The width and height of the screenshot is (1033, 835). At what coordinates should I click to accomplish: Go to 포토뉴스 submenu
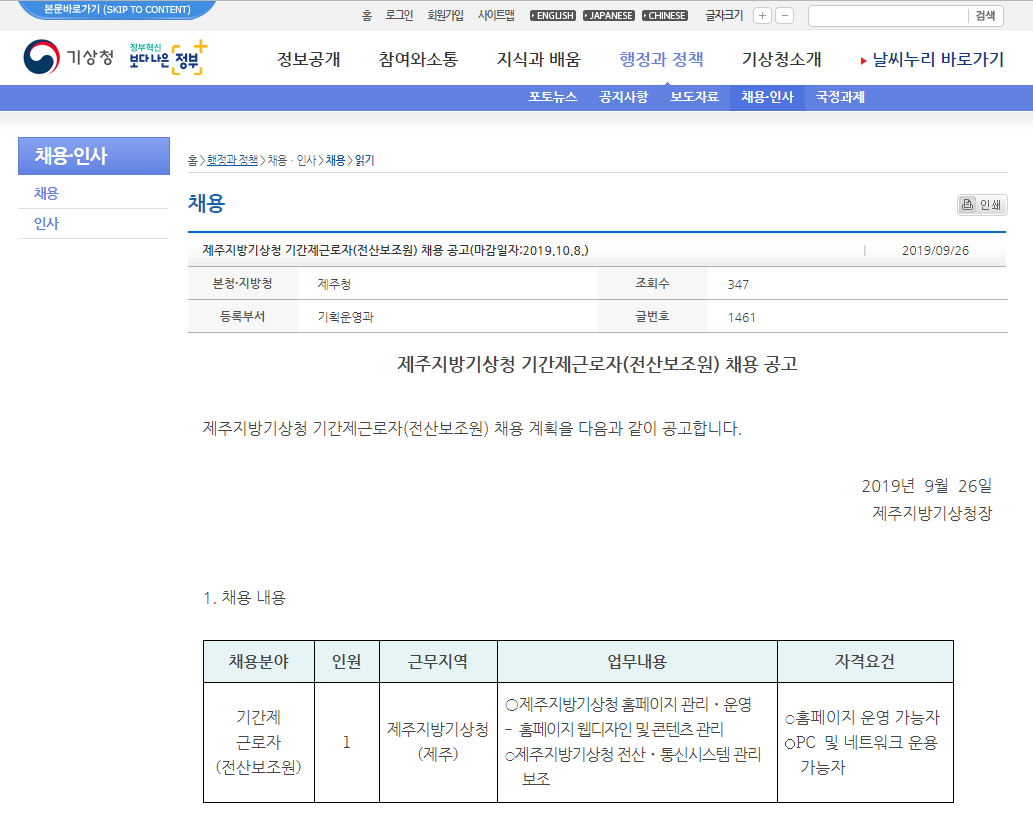tap(553, 98)
